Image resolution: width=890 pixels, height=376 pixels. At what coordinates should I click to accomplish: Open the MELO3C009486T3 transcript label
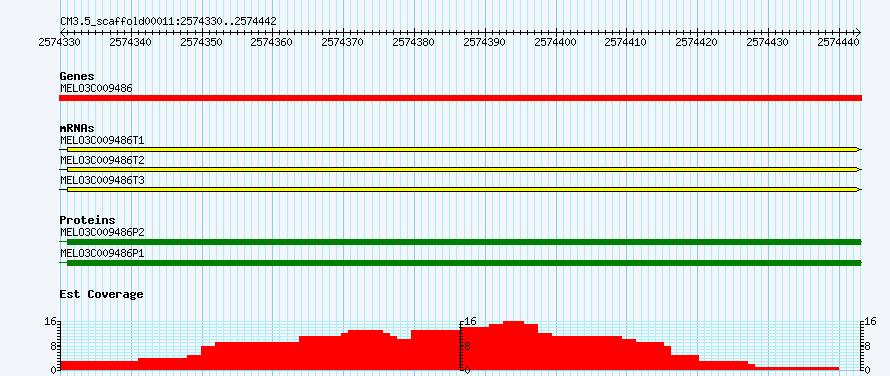pos(102,180)
